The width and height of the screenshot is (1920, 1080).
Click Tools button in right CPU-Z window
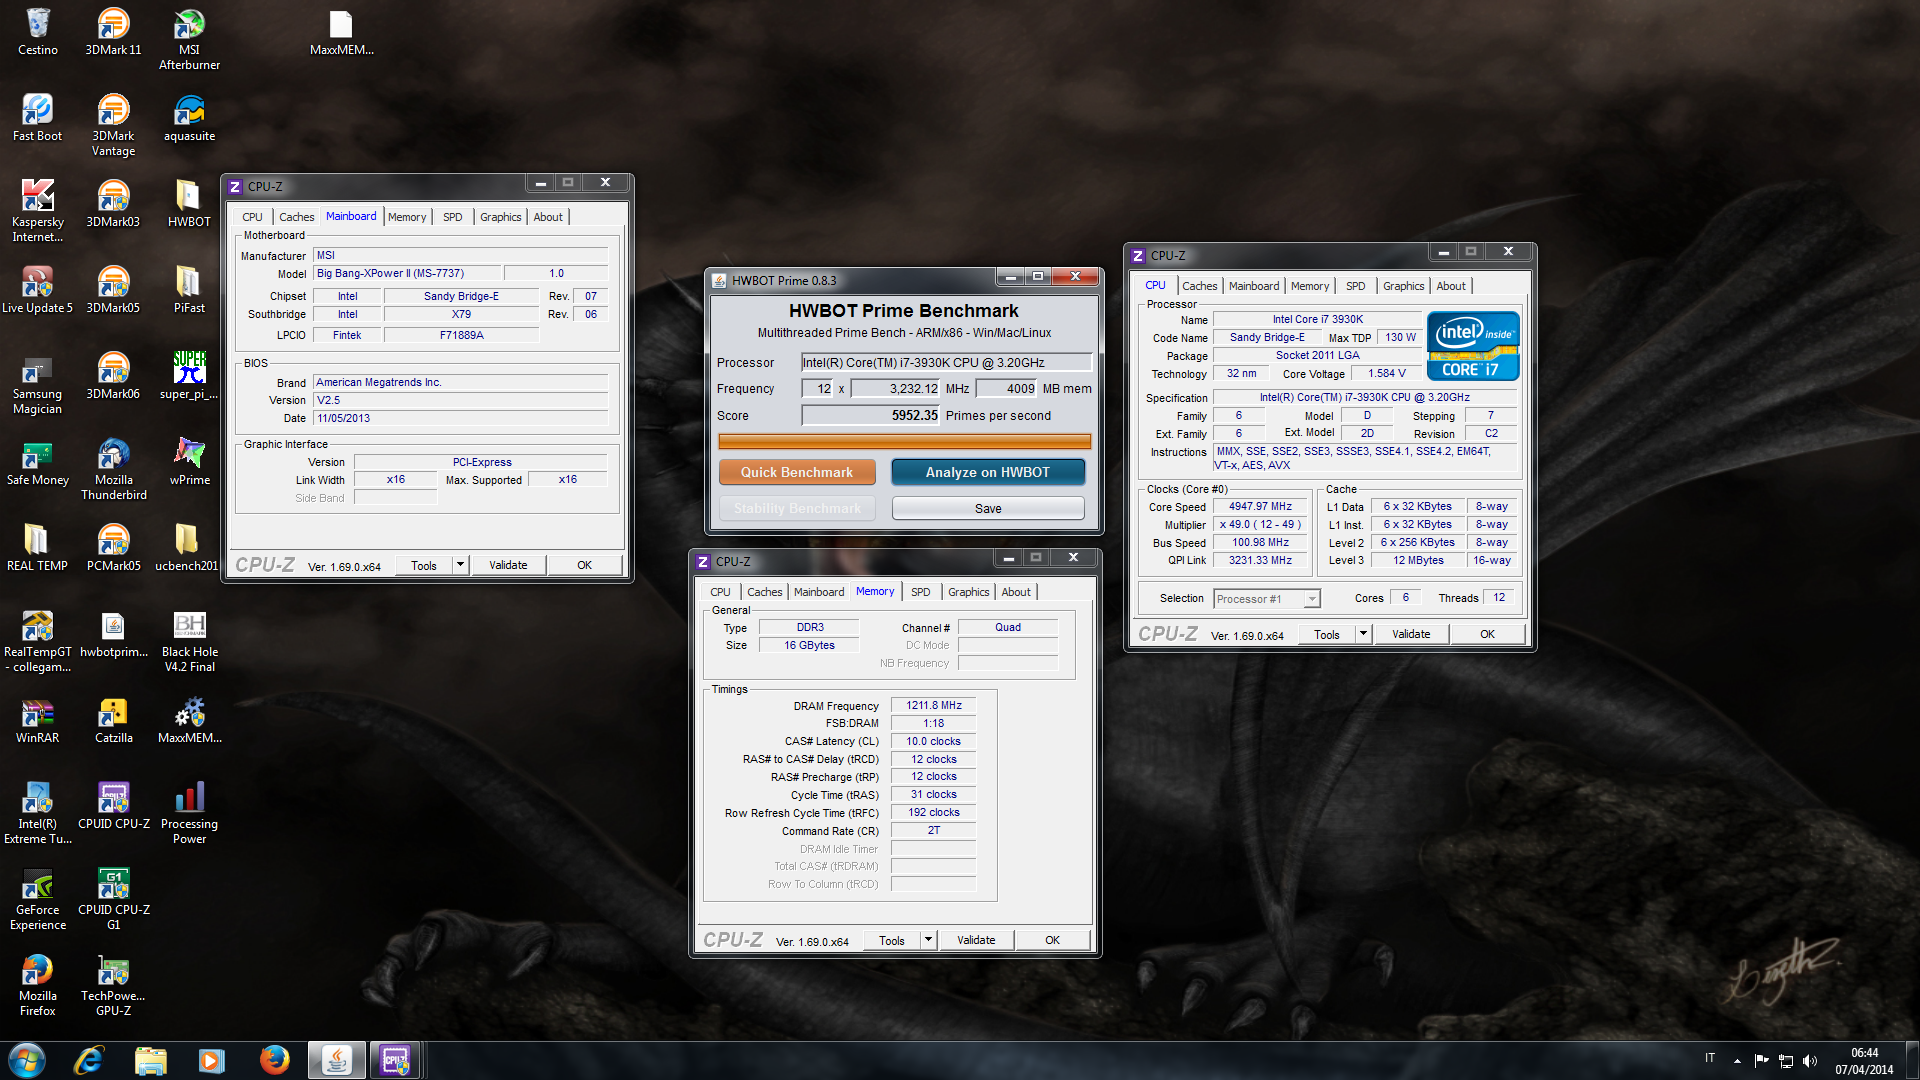click(x=1327, y=634)
